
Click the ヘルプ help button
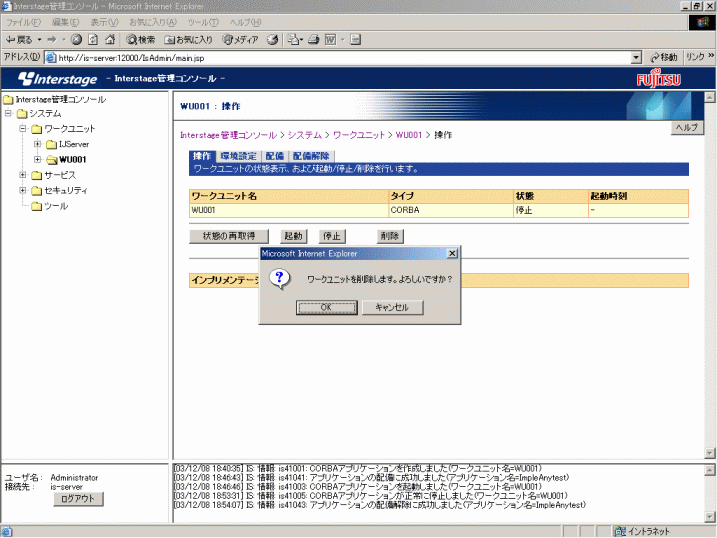(687, 128)
